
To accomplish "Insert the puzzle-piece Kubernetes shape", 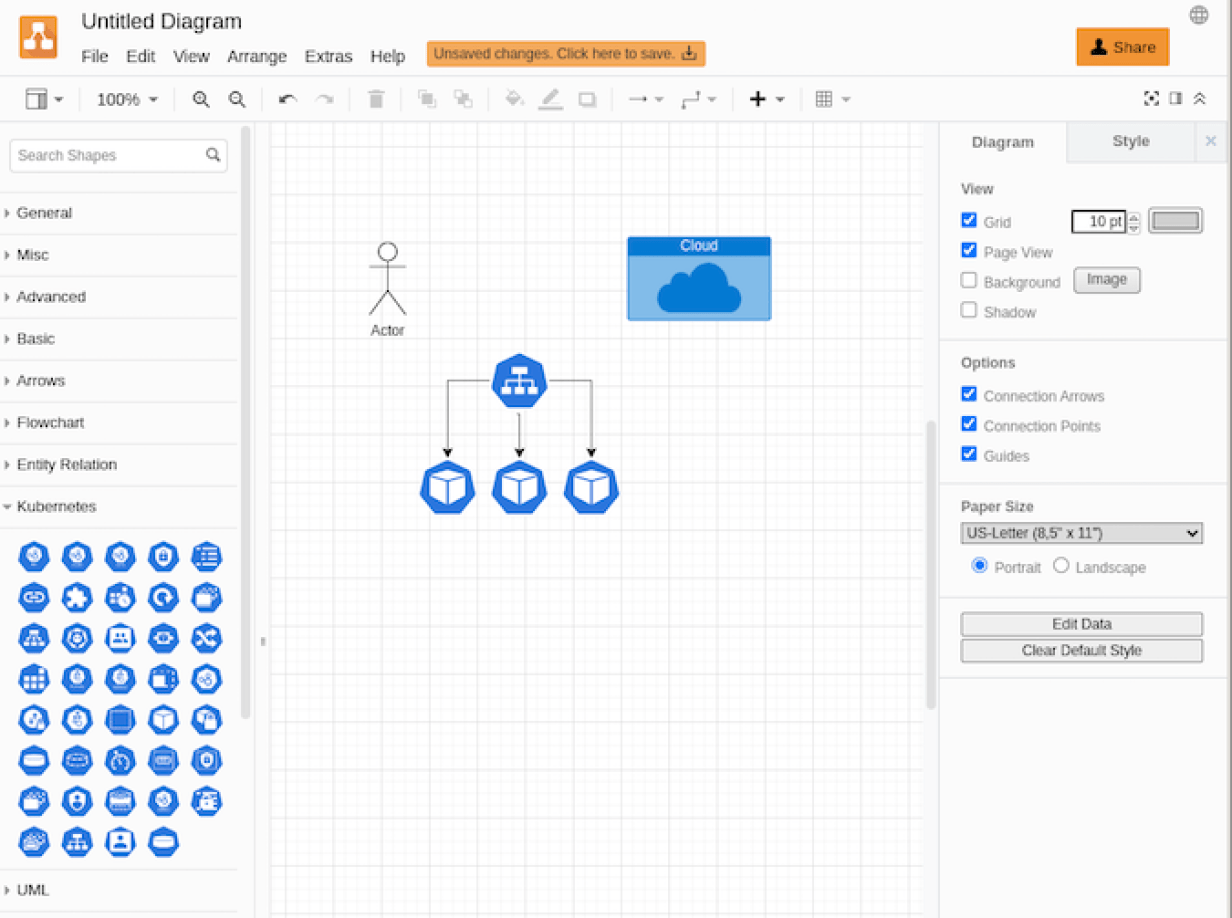I will pyautogui.click(x=77, y=597).
